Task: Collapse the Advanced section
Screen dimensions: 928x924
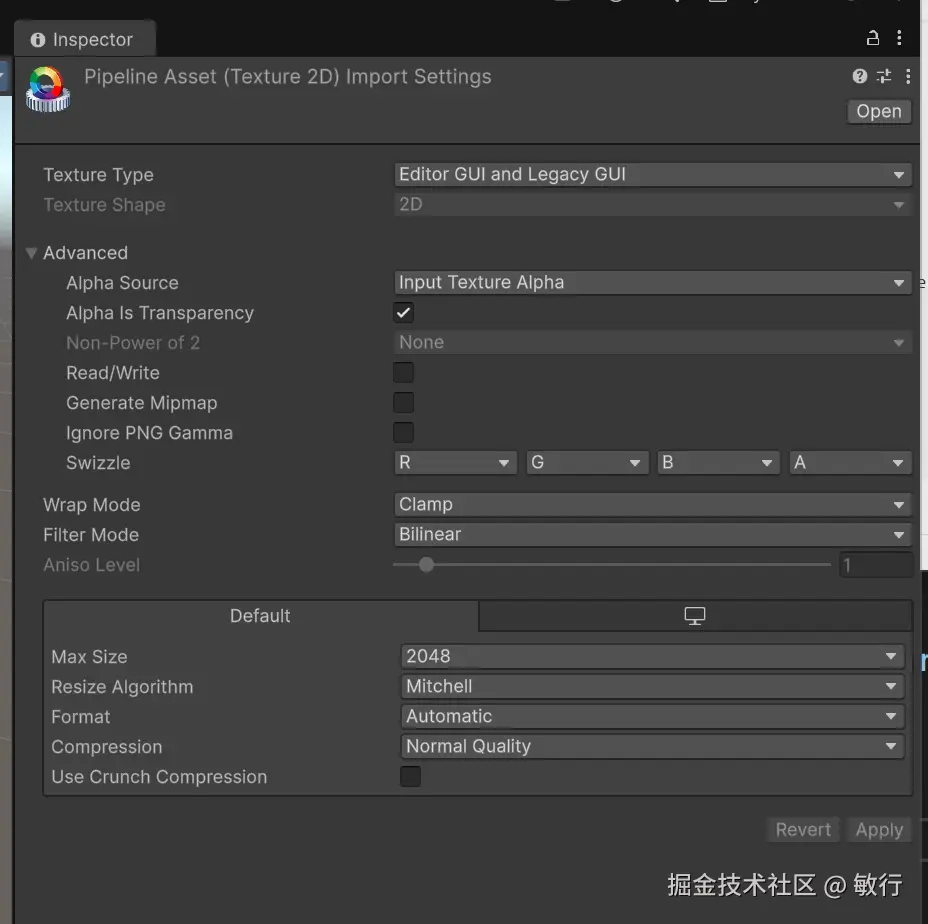Action: pos(32,253)
